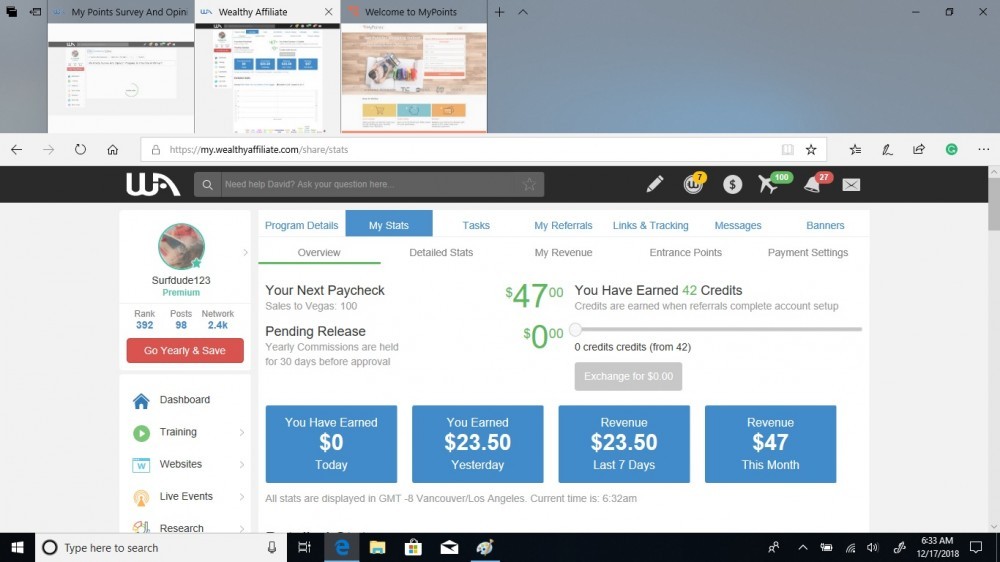This screenshot has width=1000, height=562.
Task: Click the Grammarly extension icon
Action: pyautogui.click(x=952, y=149)
